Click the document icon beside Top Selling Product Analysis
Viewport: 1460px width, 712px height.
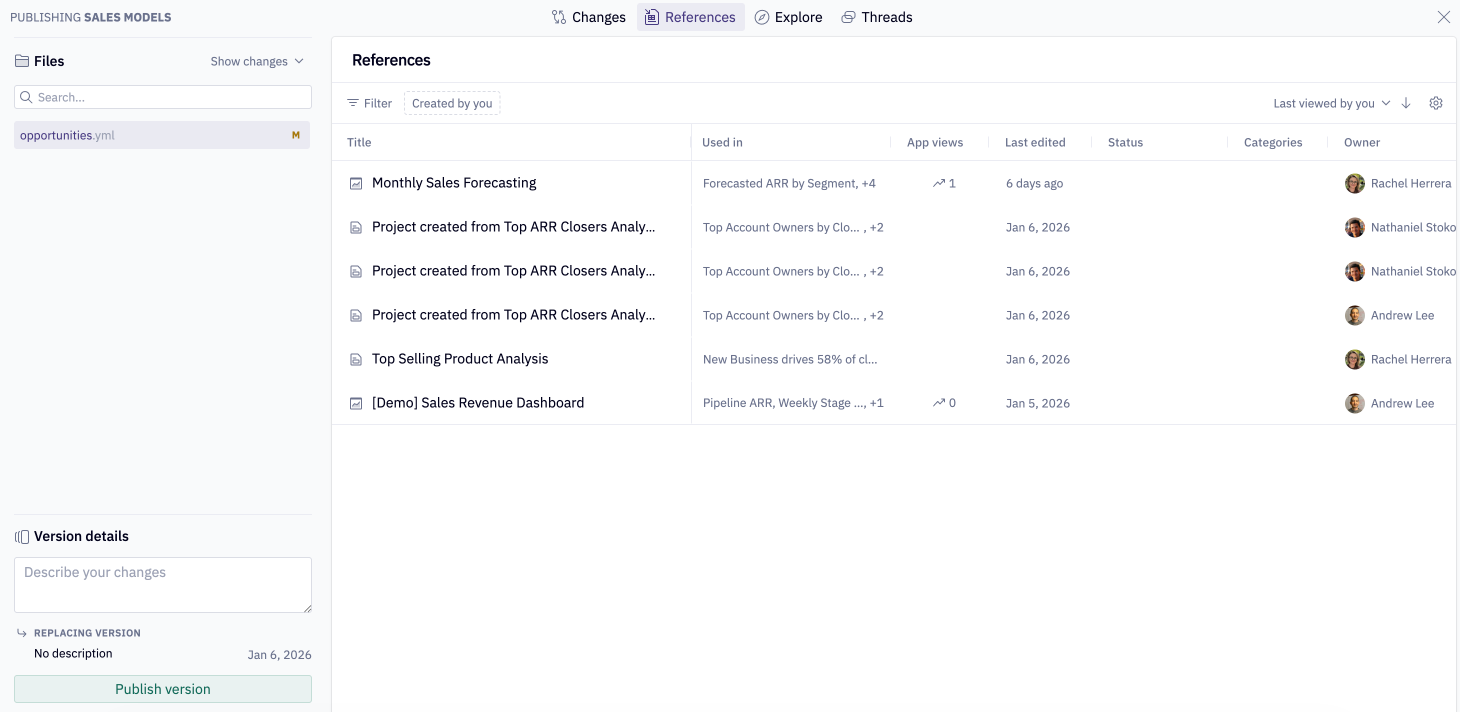356,359
